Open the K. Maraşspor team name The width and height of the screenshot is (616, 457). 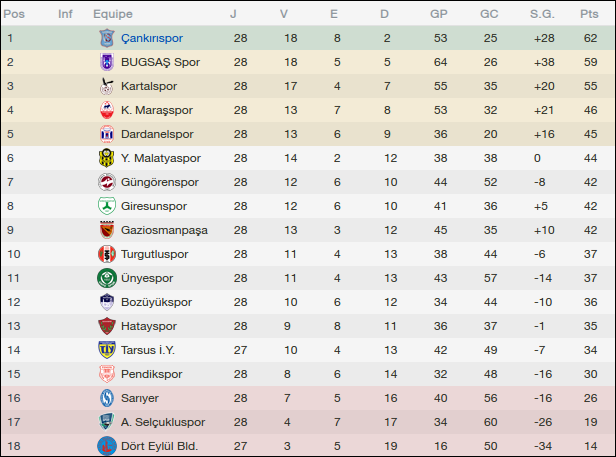tap(156, 110)
